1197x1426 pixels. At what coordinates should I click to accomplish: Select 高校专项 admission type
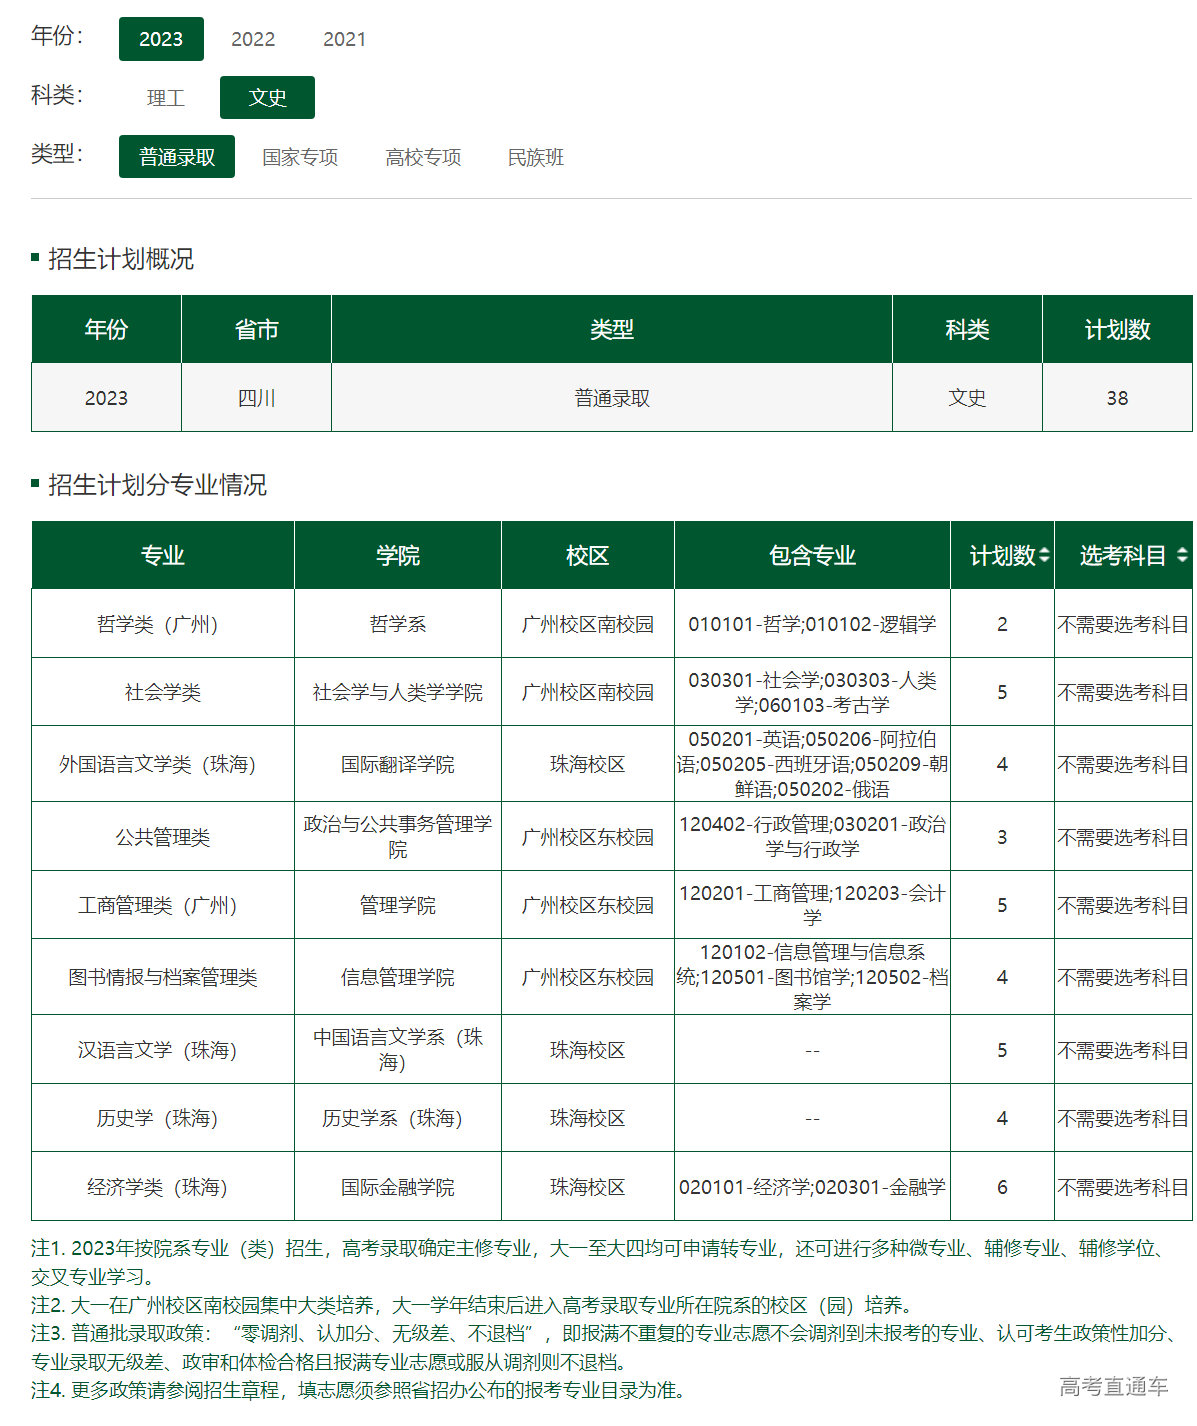[x=423, y=157]
